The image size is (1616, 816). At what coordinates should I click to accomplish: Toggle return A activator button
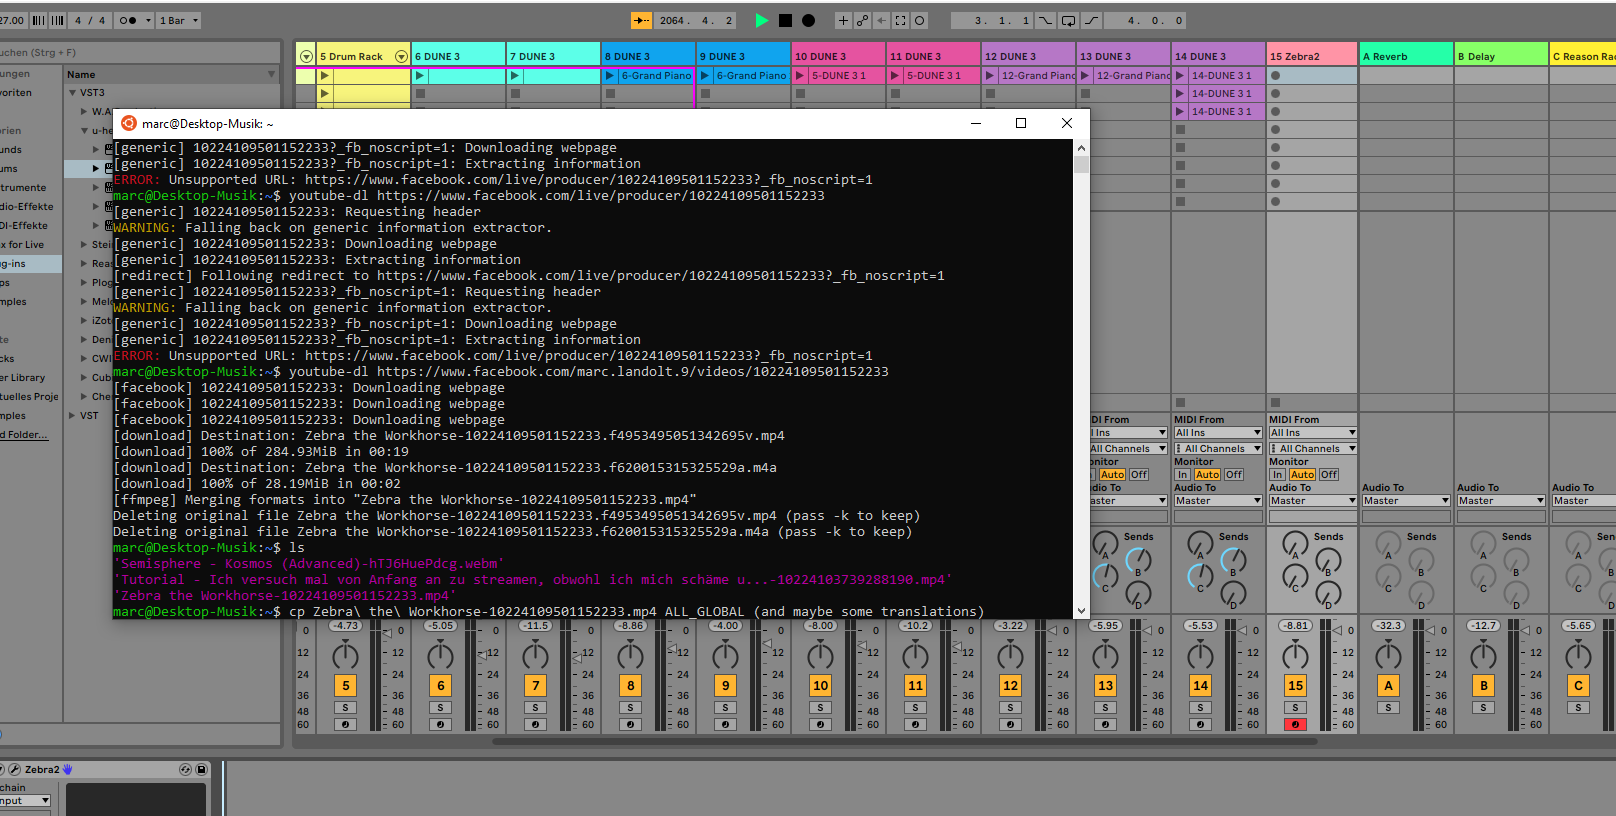click(1388, 685)
